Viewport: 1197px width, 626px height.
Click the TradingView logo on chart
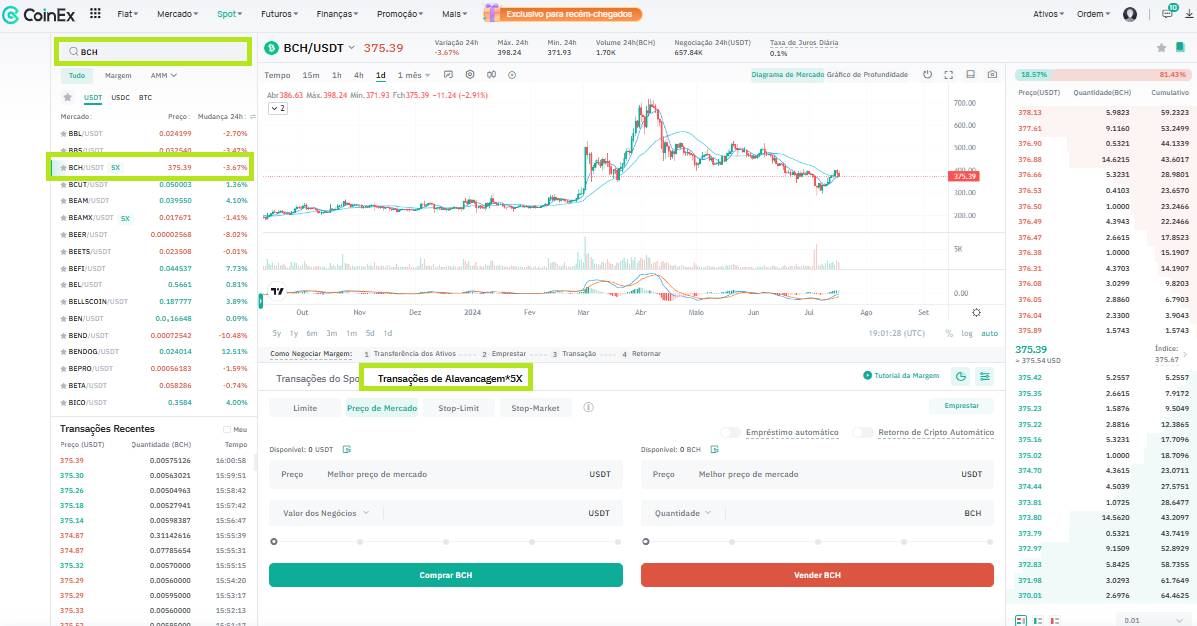[278, 291]
